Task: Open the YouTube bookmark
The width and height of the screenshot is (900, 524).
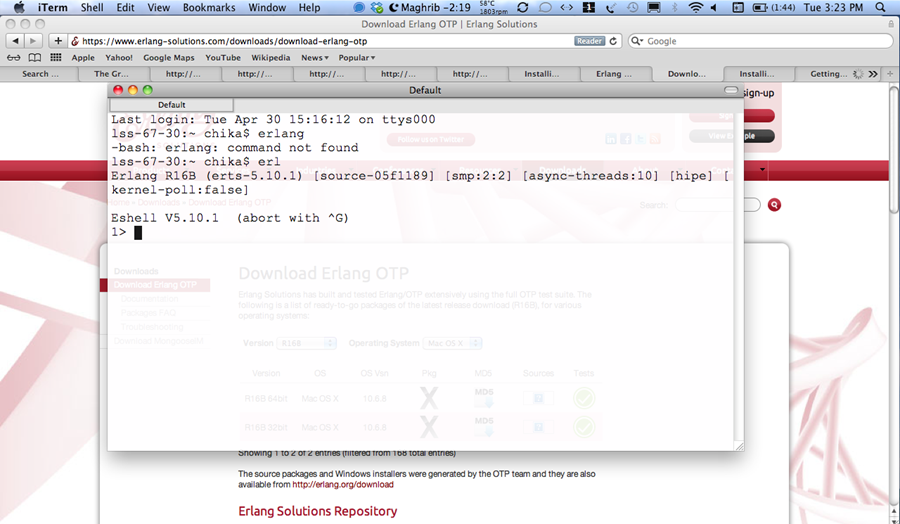Action: click(x=223, y=57)
